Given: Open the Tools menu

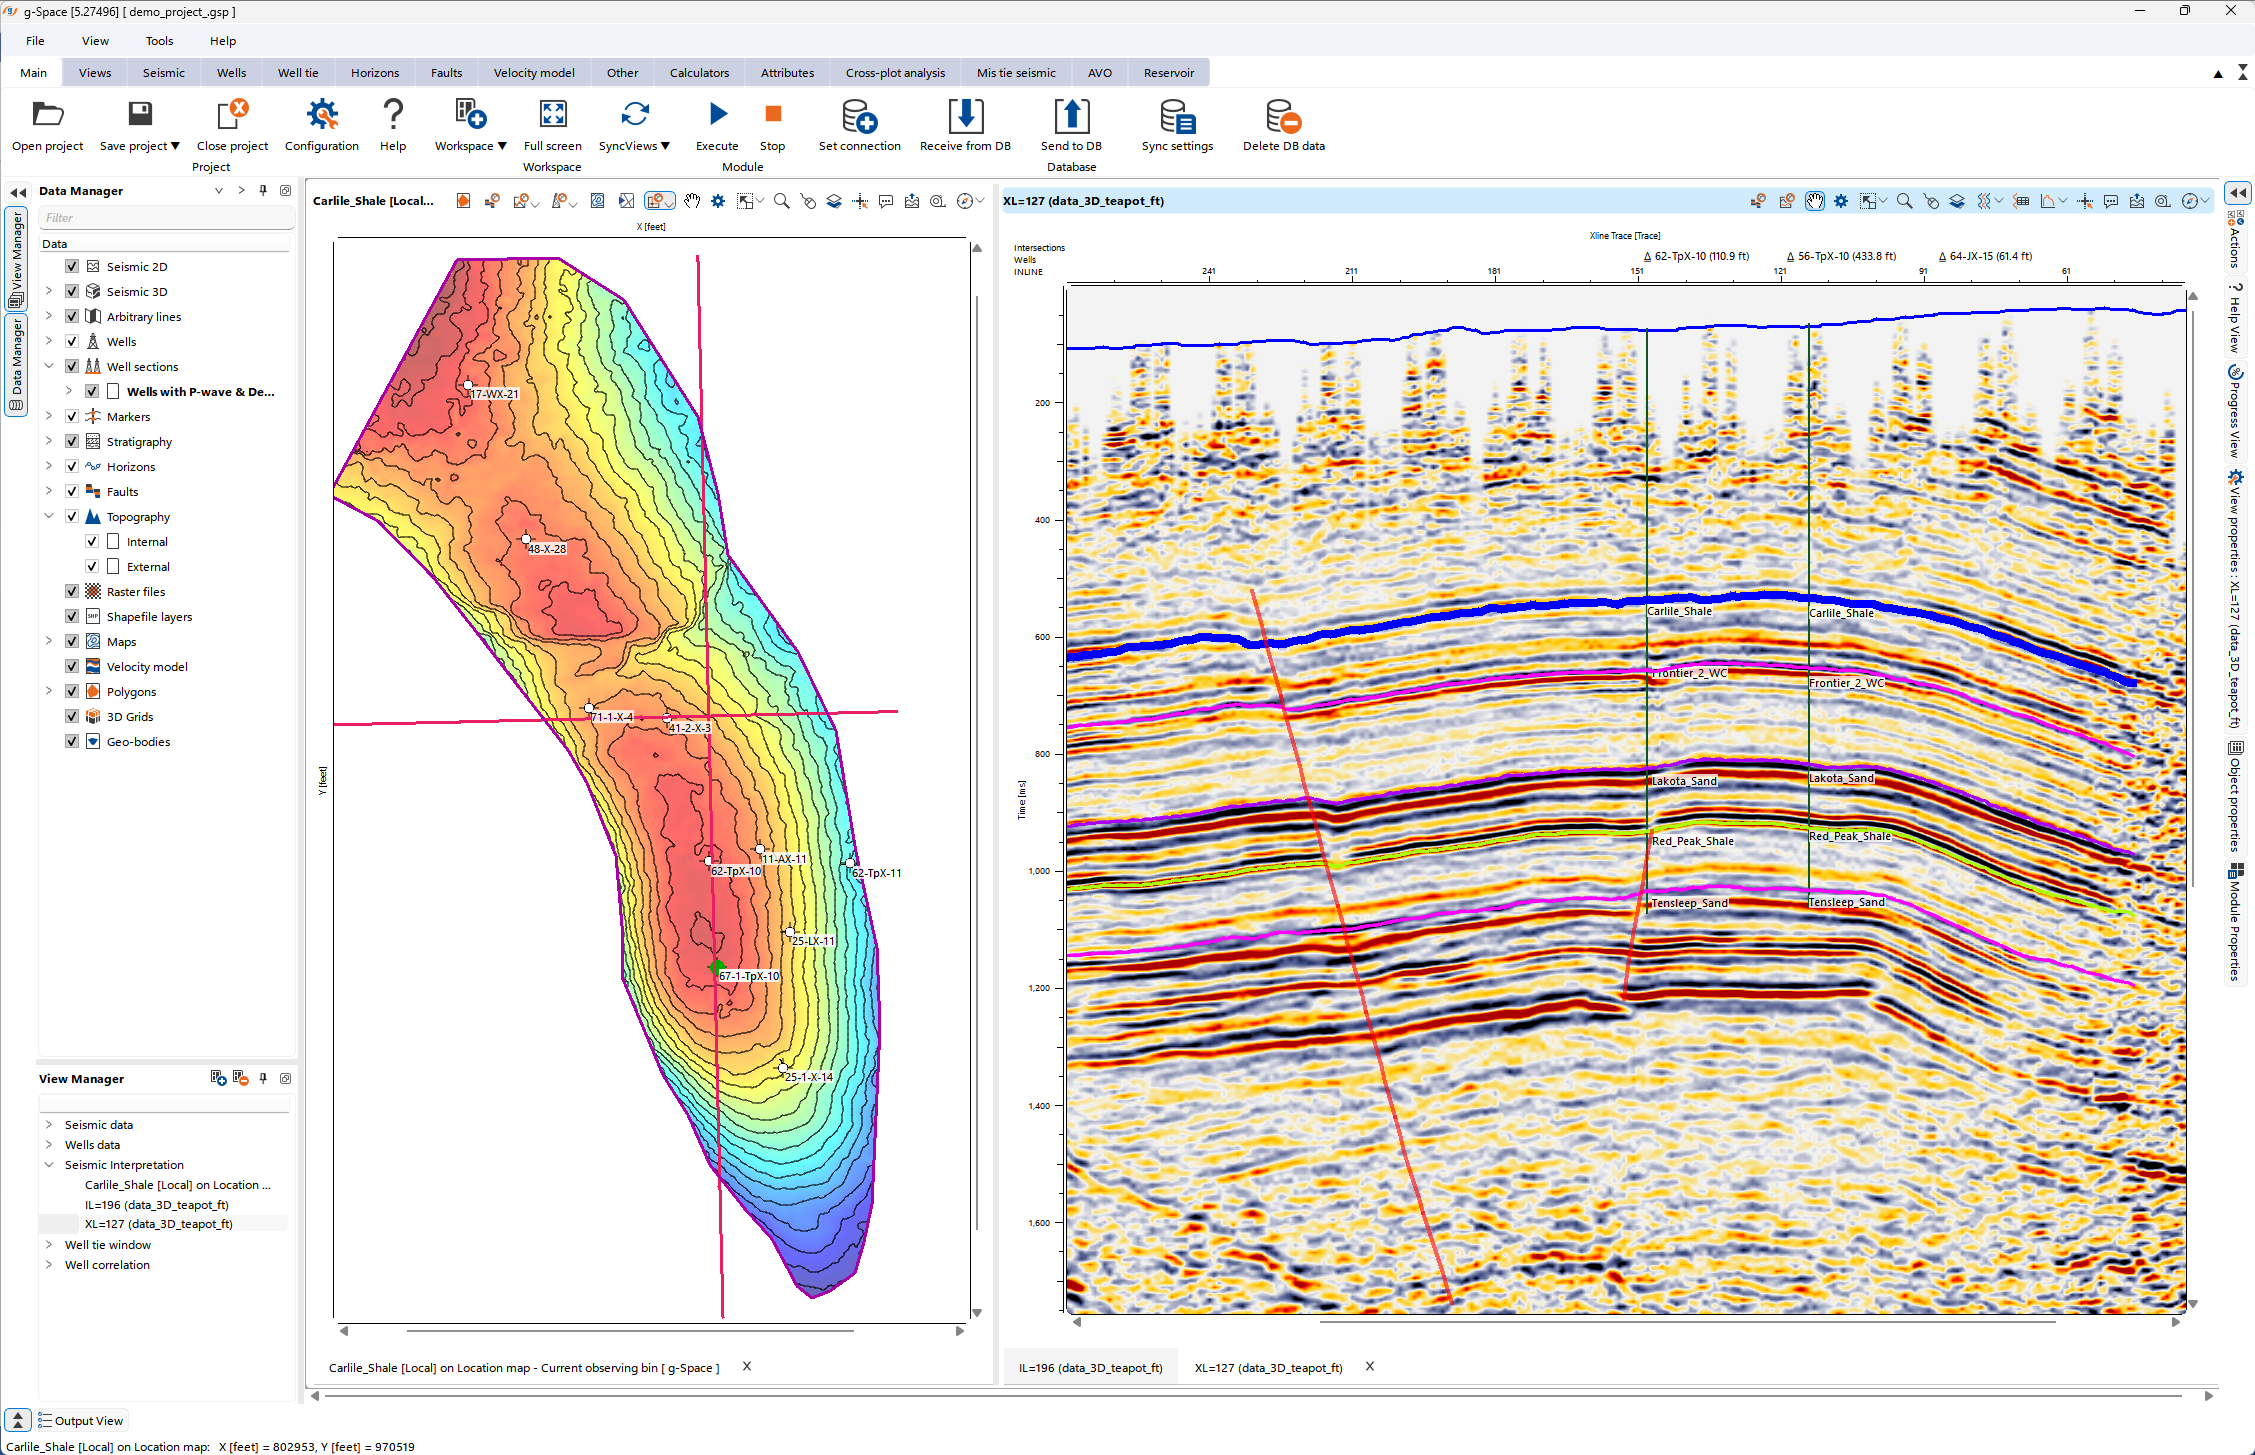Looking at the screenshot, I should [x=159, y=41].
